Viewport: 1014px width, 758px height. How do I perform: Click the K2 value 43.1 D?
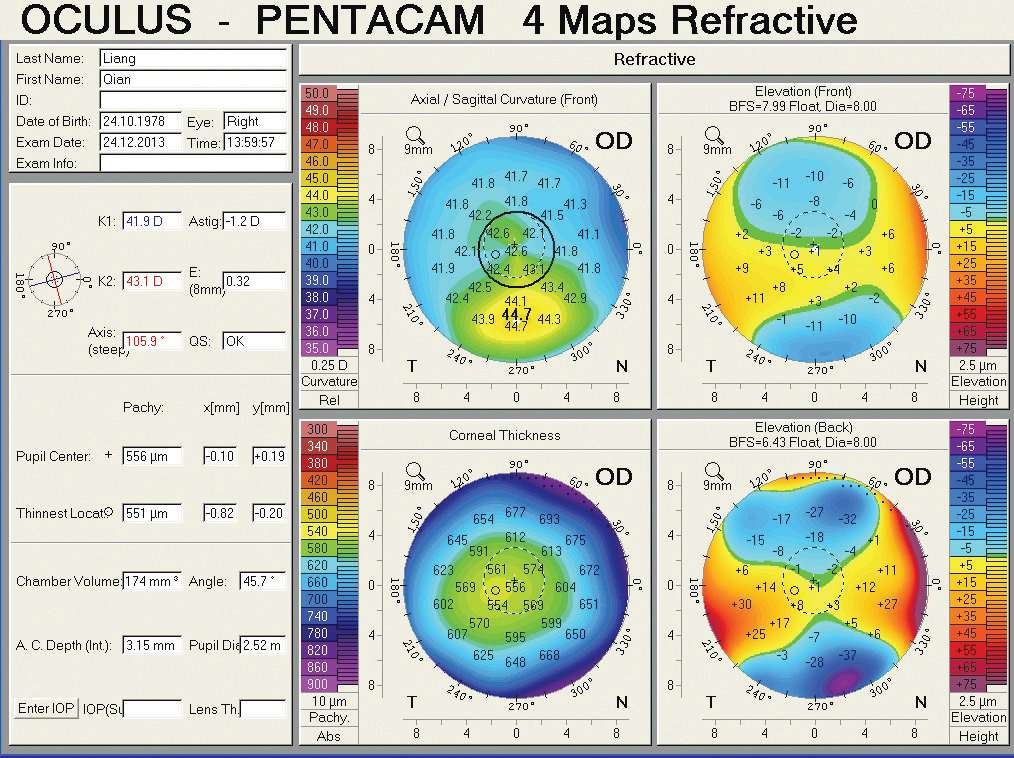pos(152,281)
